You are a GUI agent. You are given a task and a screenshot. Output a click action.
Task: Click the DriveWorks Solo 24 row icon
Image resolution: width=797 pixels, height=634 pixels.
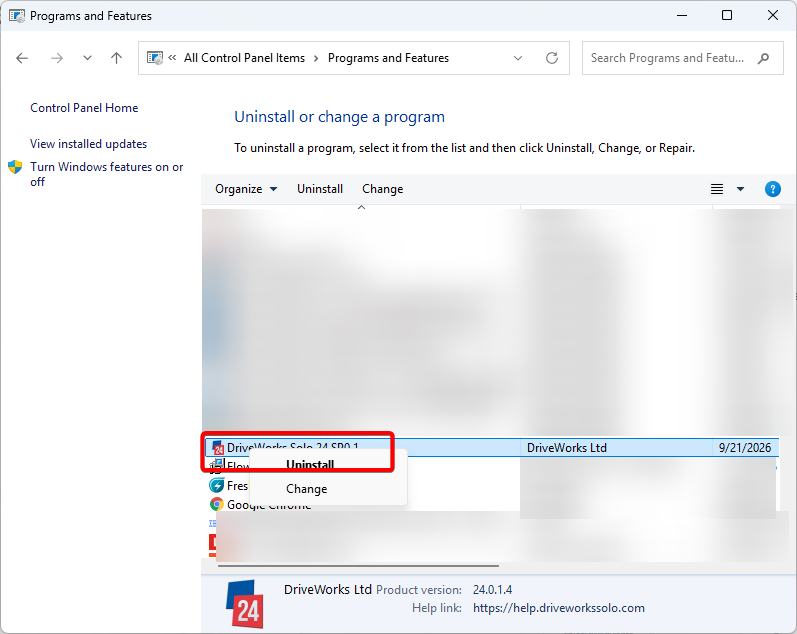coord(218,447)
